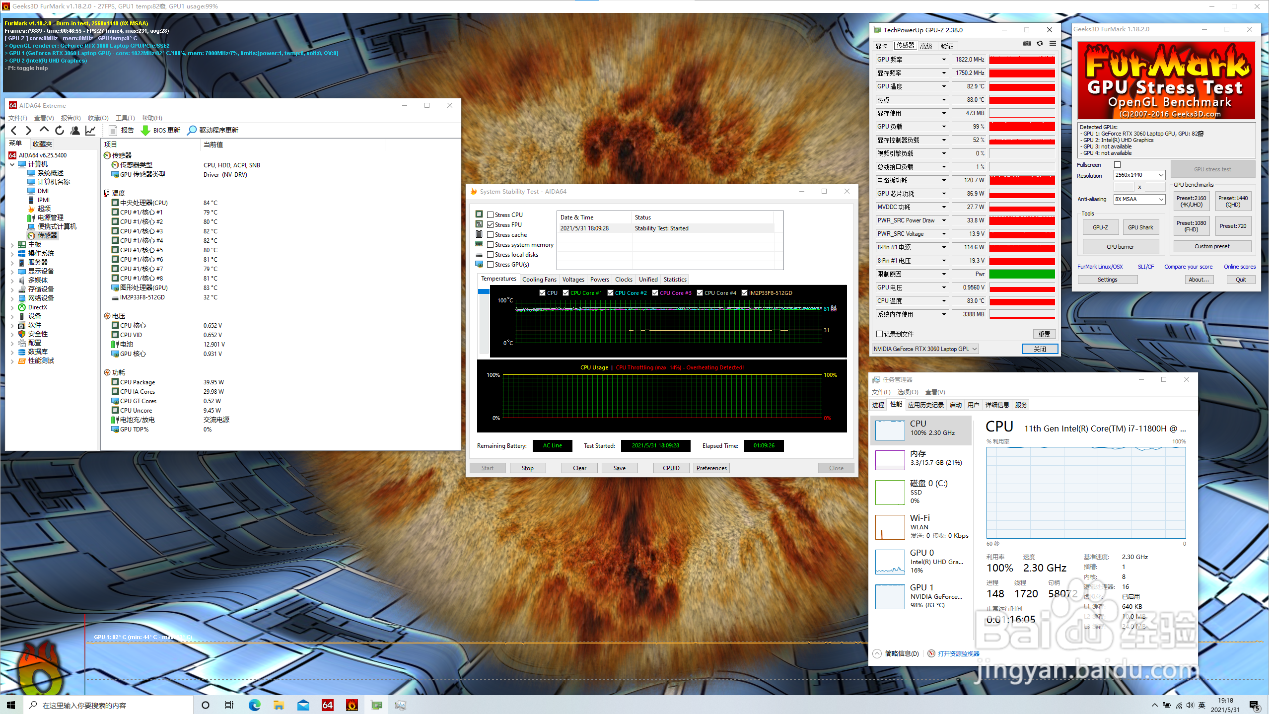Image resolution: width=1269 pixels, height=714 pixels.
Task: Click the CPUID button
Action: click(671, 467)
